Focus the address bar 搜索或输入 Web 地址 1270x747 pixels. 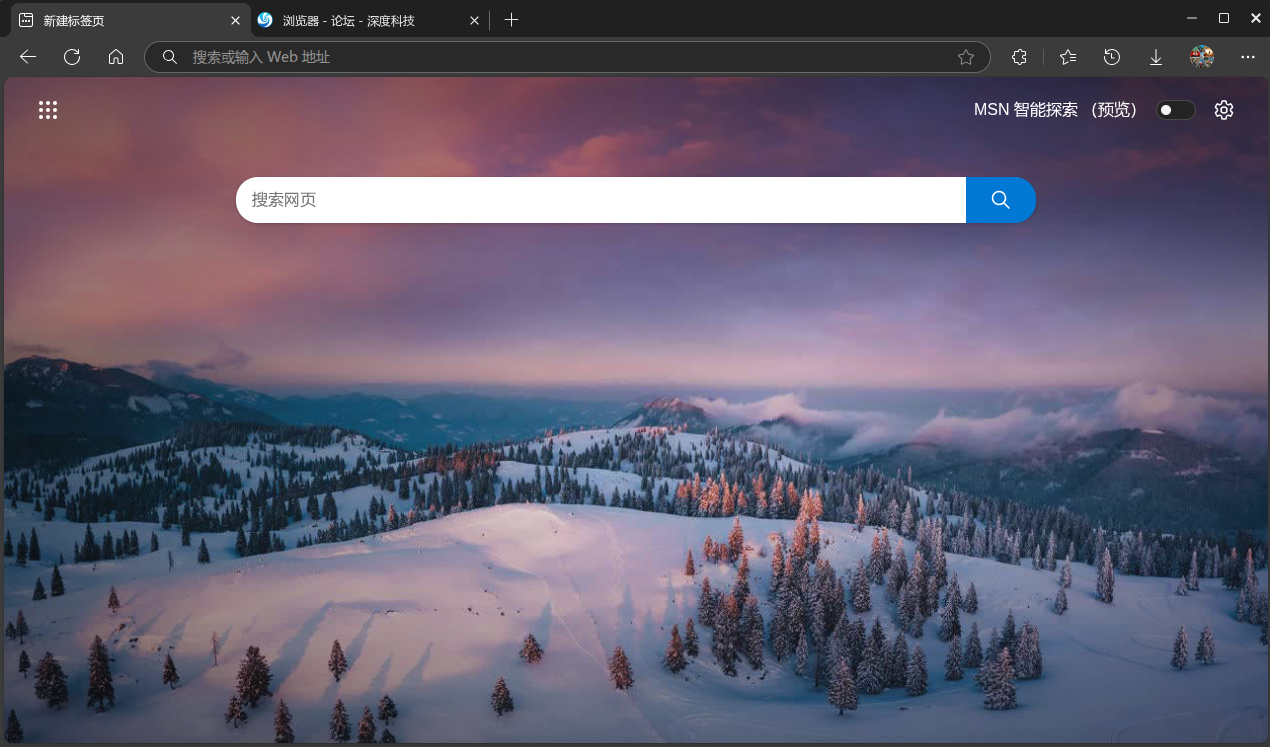click(567, 57)
